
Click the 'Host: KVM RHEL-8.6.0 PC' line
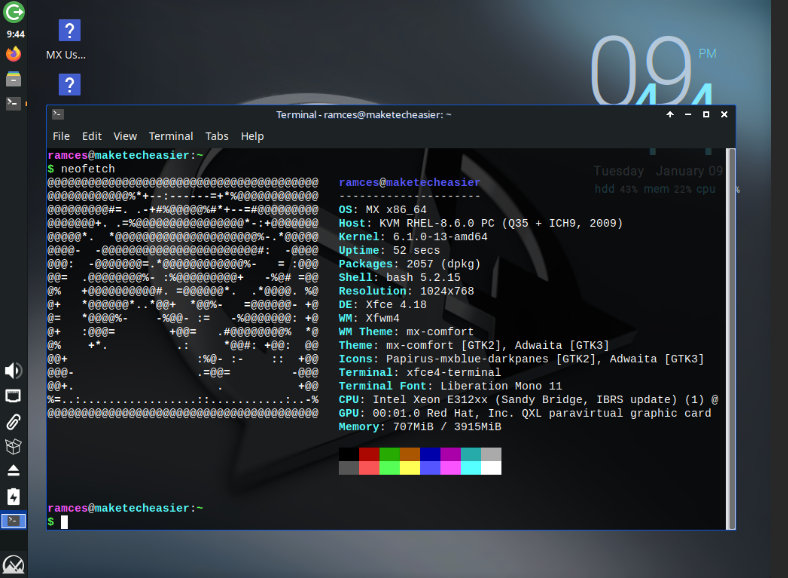[x=480, y=223]
